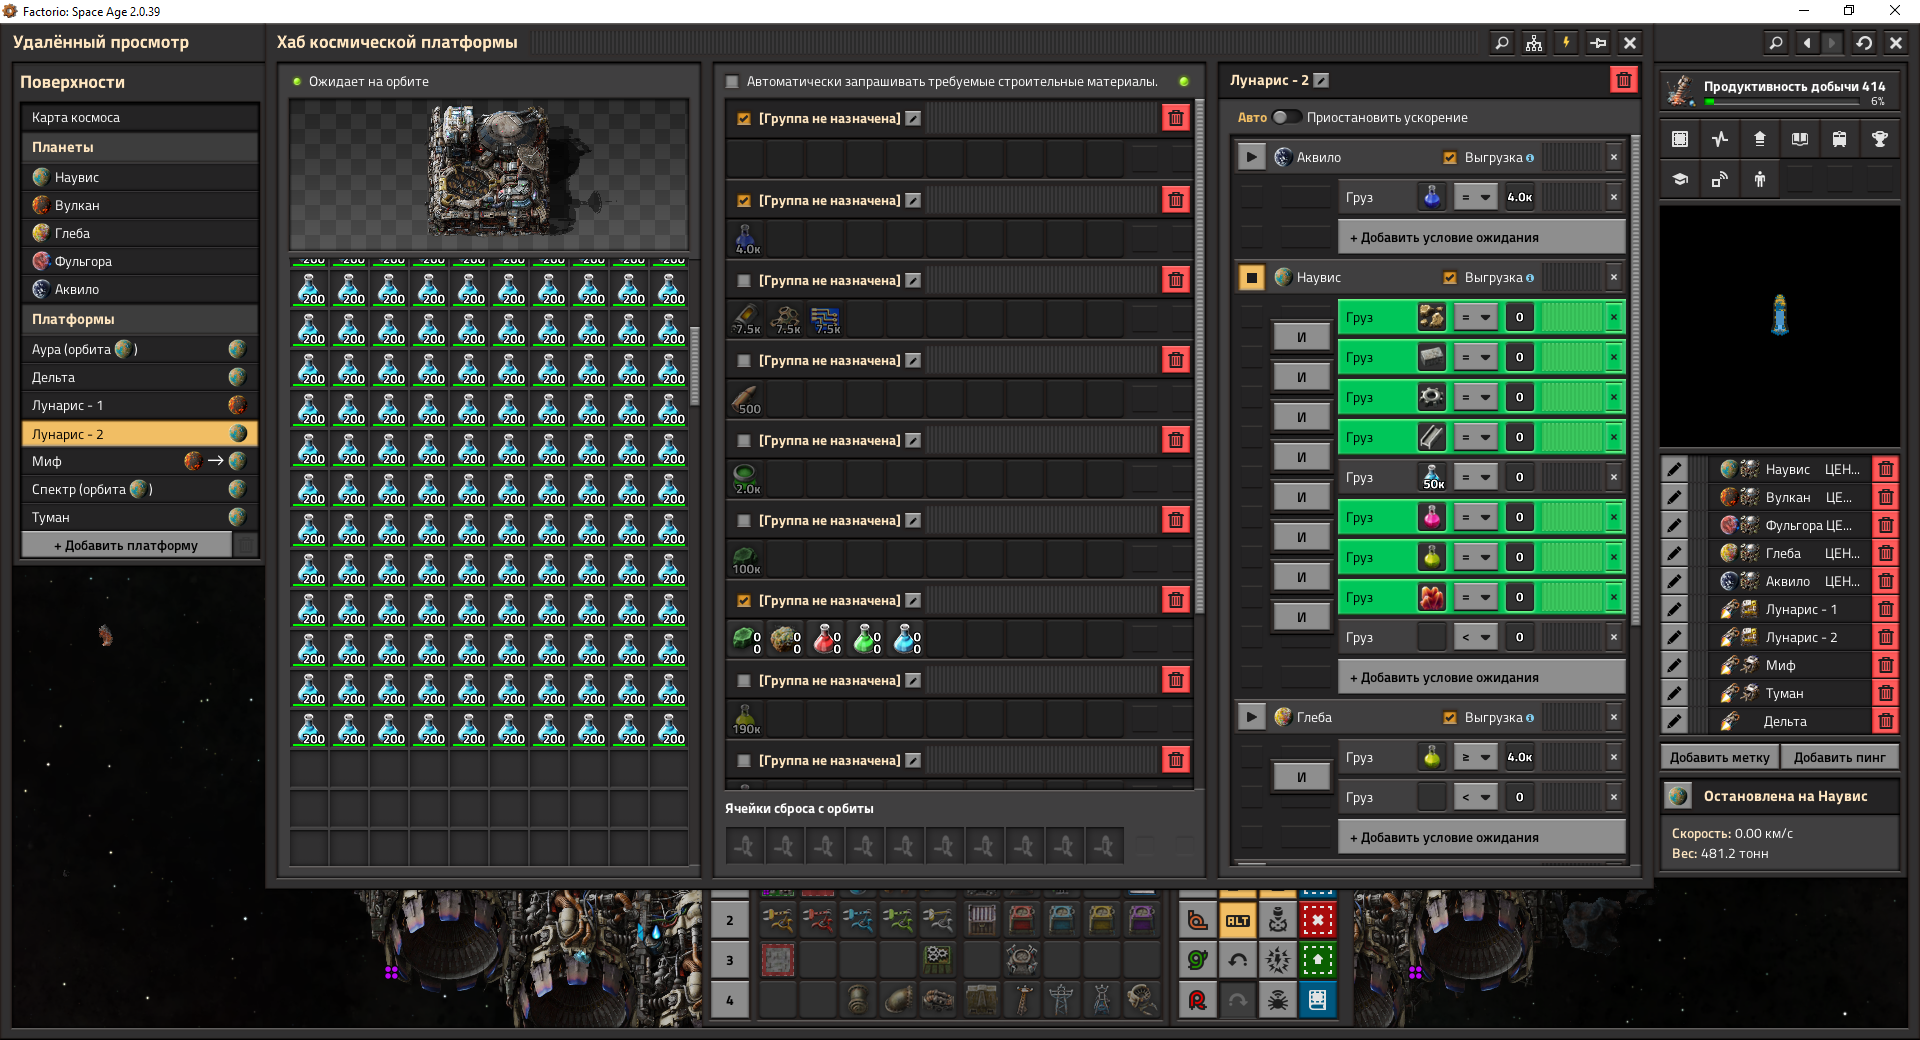The width and height of the screenshot is (1920, 1040).
Task: Open the character person icon
Action: point(1760,179)
